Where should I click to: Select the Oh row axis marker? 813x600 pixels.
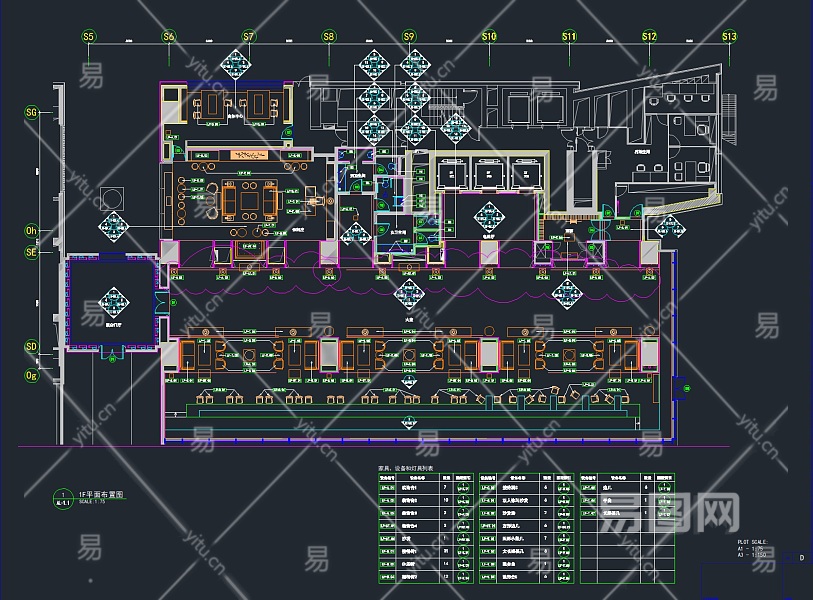31,231
